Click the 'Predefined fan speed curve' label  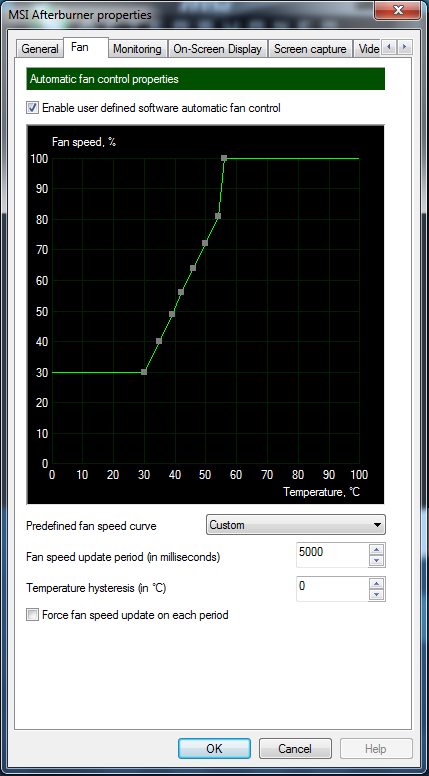[x=91, y=526]
